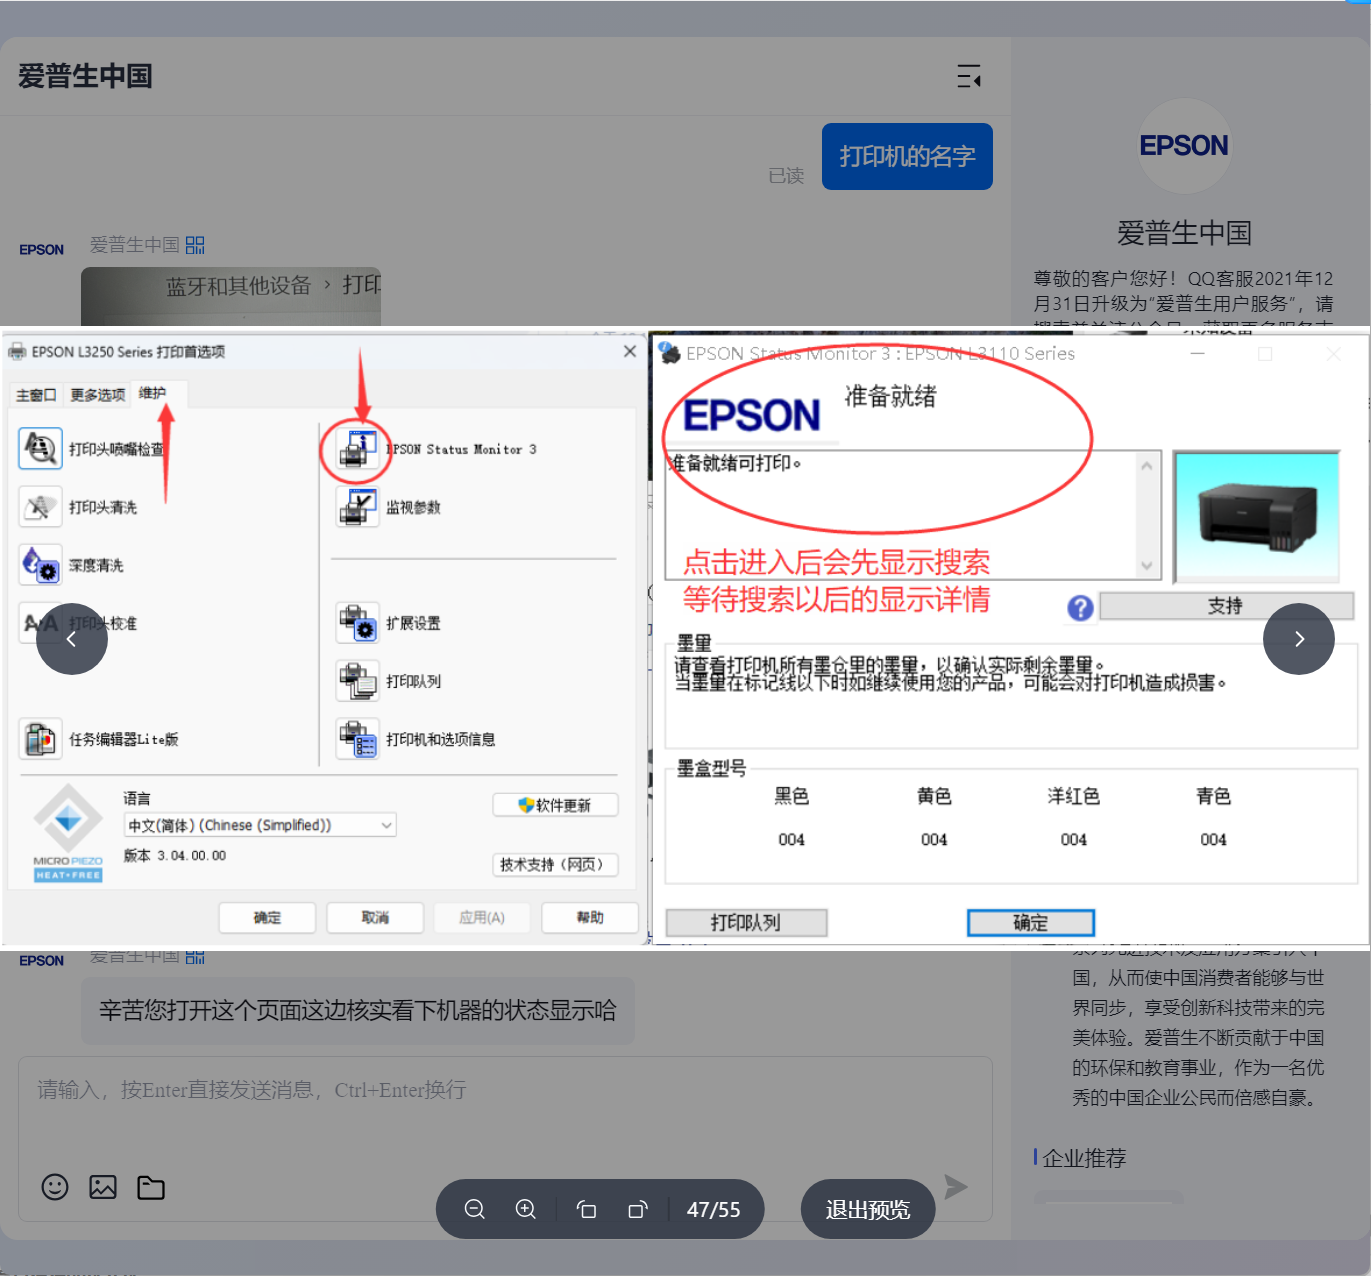
Task: Click the 打印机的名字 message bubble
Action: (907, 157)
